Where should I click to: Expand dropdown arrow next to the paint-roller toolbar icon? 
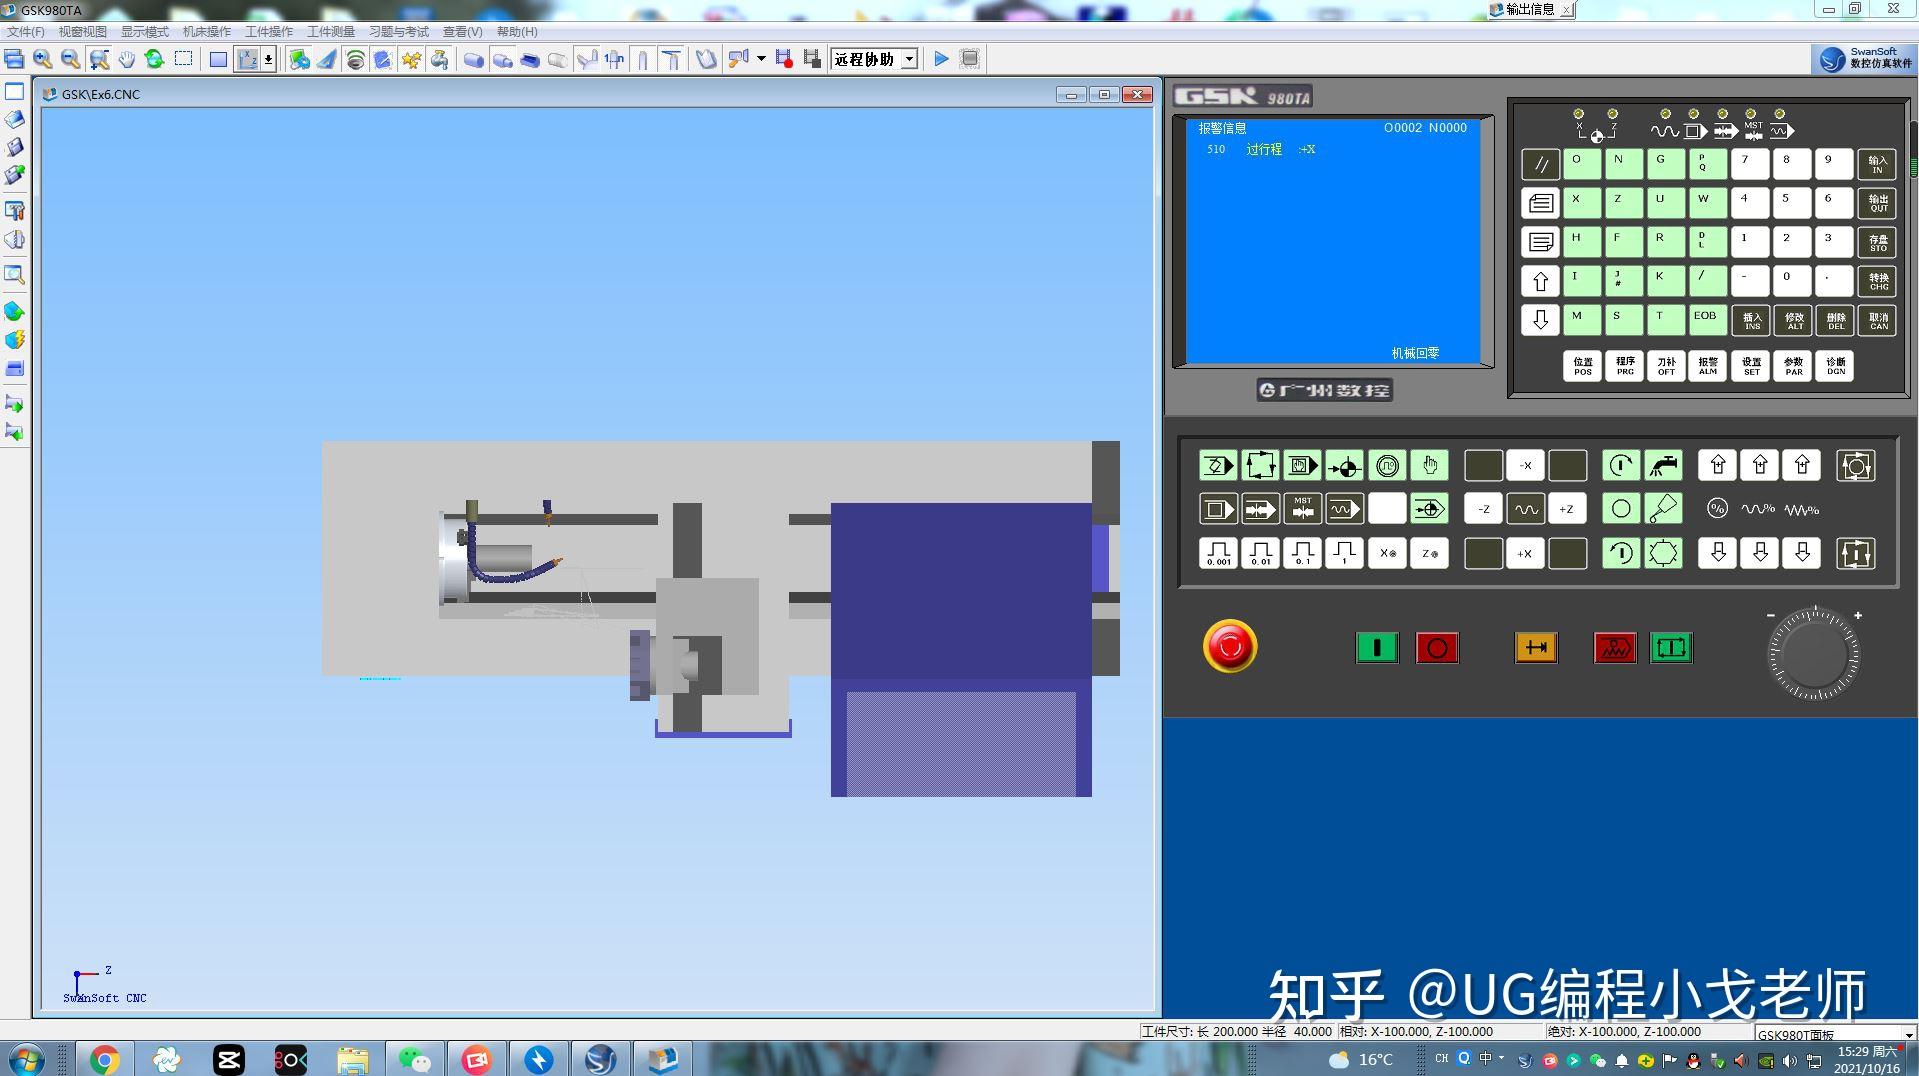pyautogui.click(x=761, y=59)
